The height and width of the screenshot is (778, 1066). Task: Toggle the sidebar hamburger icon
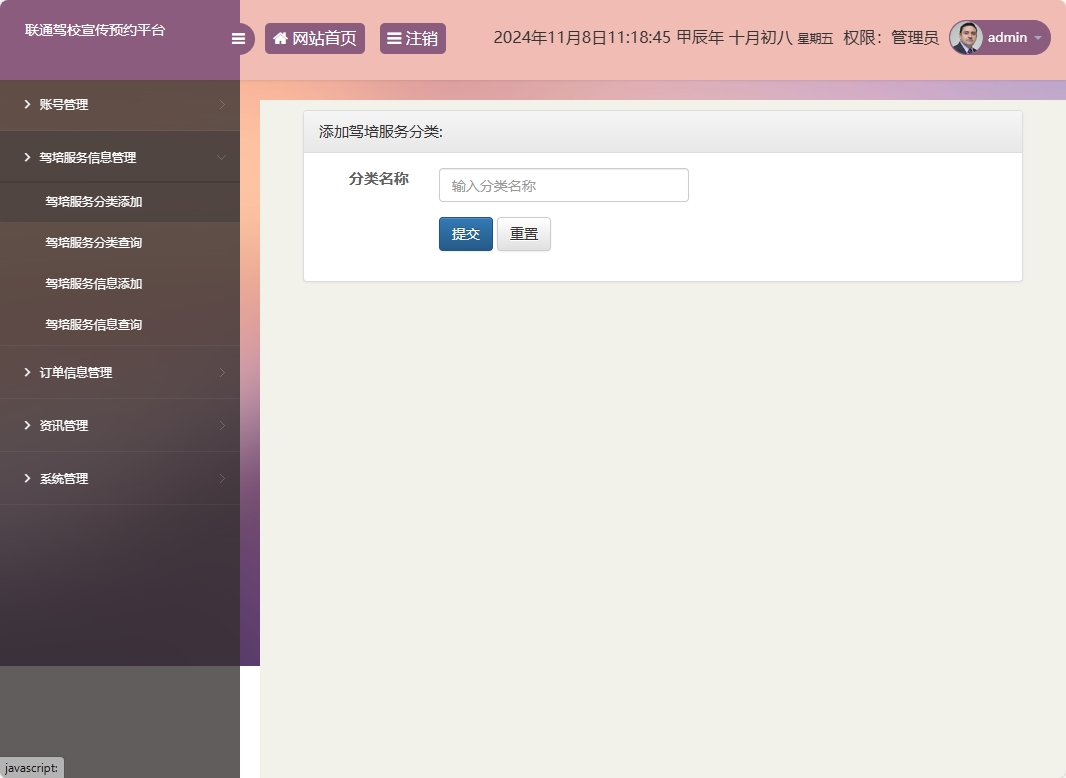pos(238,39)
